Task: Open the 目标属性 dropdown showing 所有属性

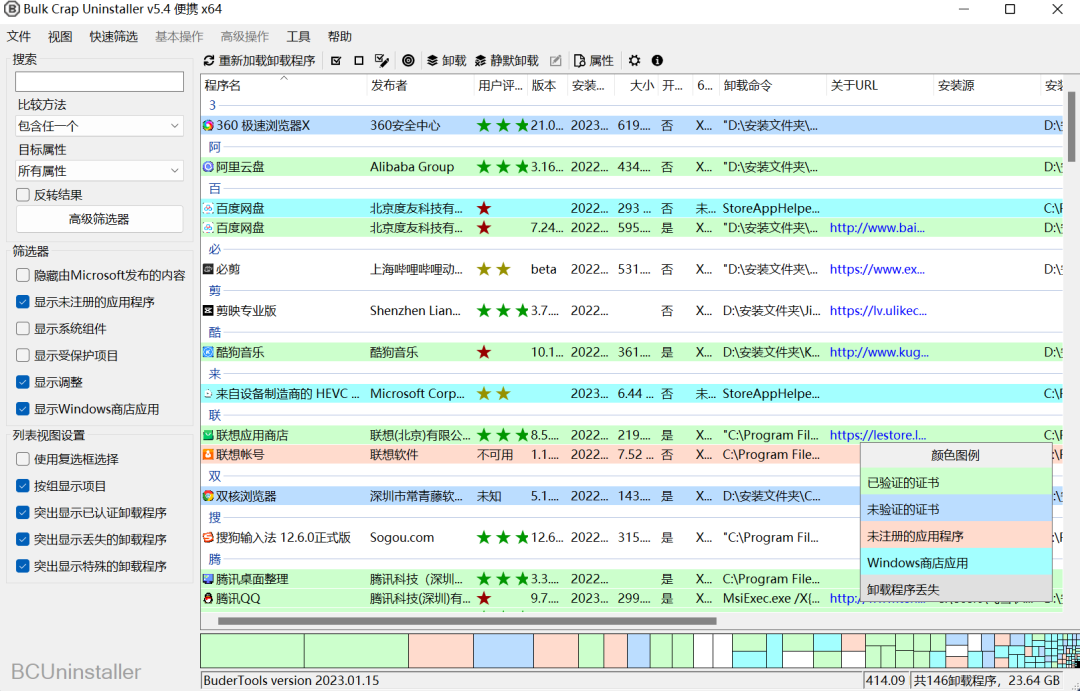Action: point(99,171)
